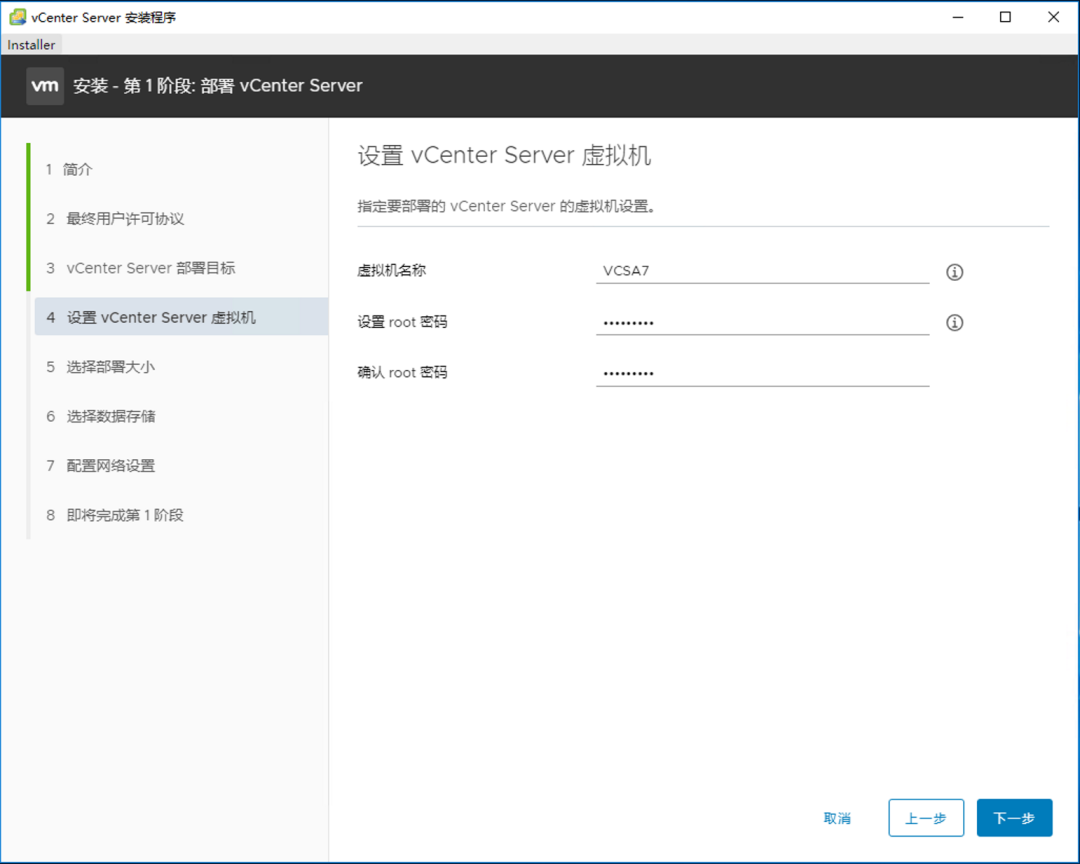Proceed with 下一步 button
The image size is (1080, 864).
(x=1014, y=818)
